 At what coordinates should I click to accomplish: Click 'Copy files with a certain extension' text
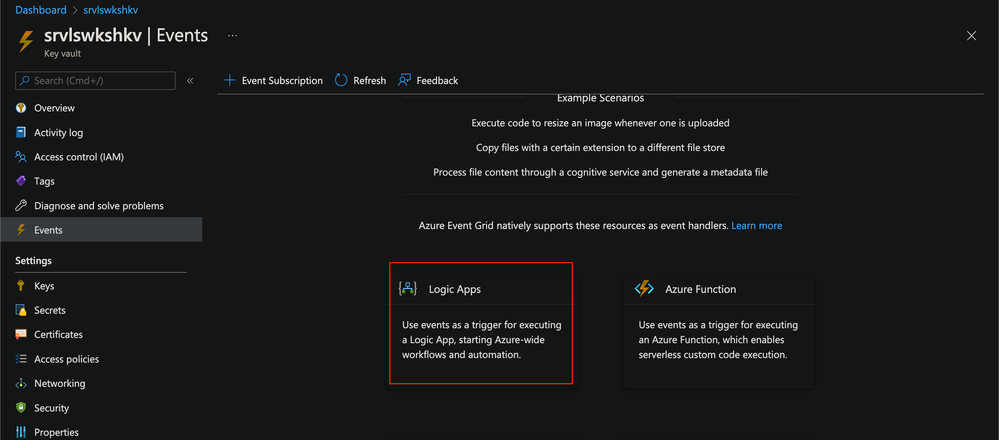(600, 148)
